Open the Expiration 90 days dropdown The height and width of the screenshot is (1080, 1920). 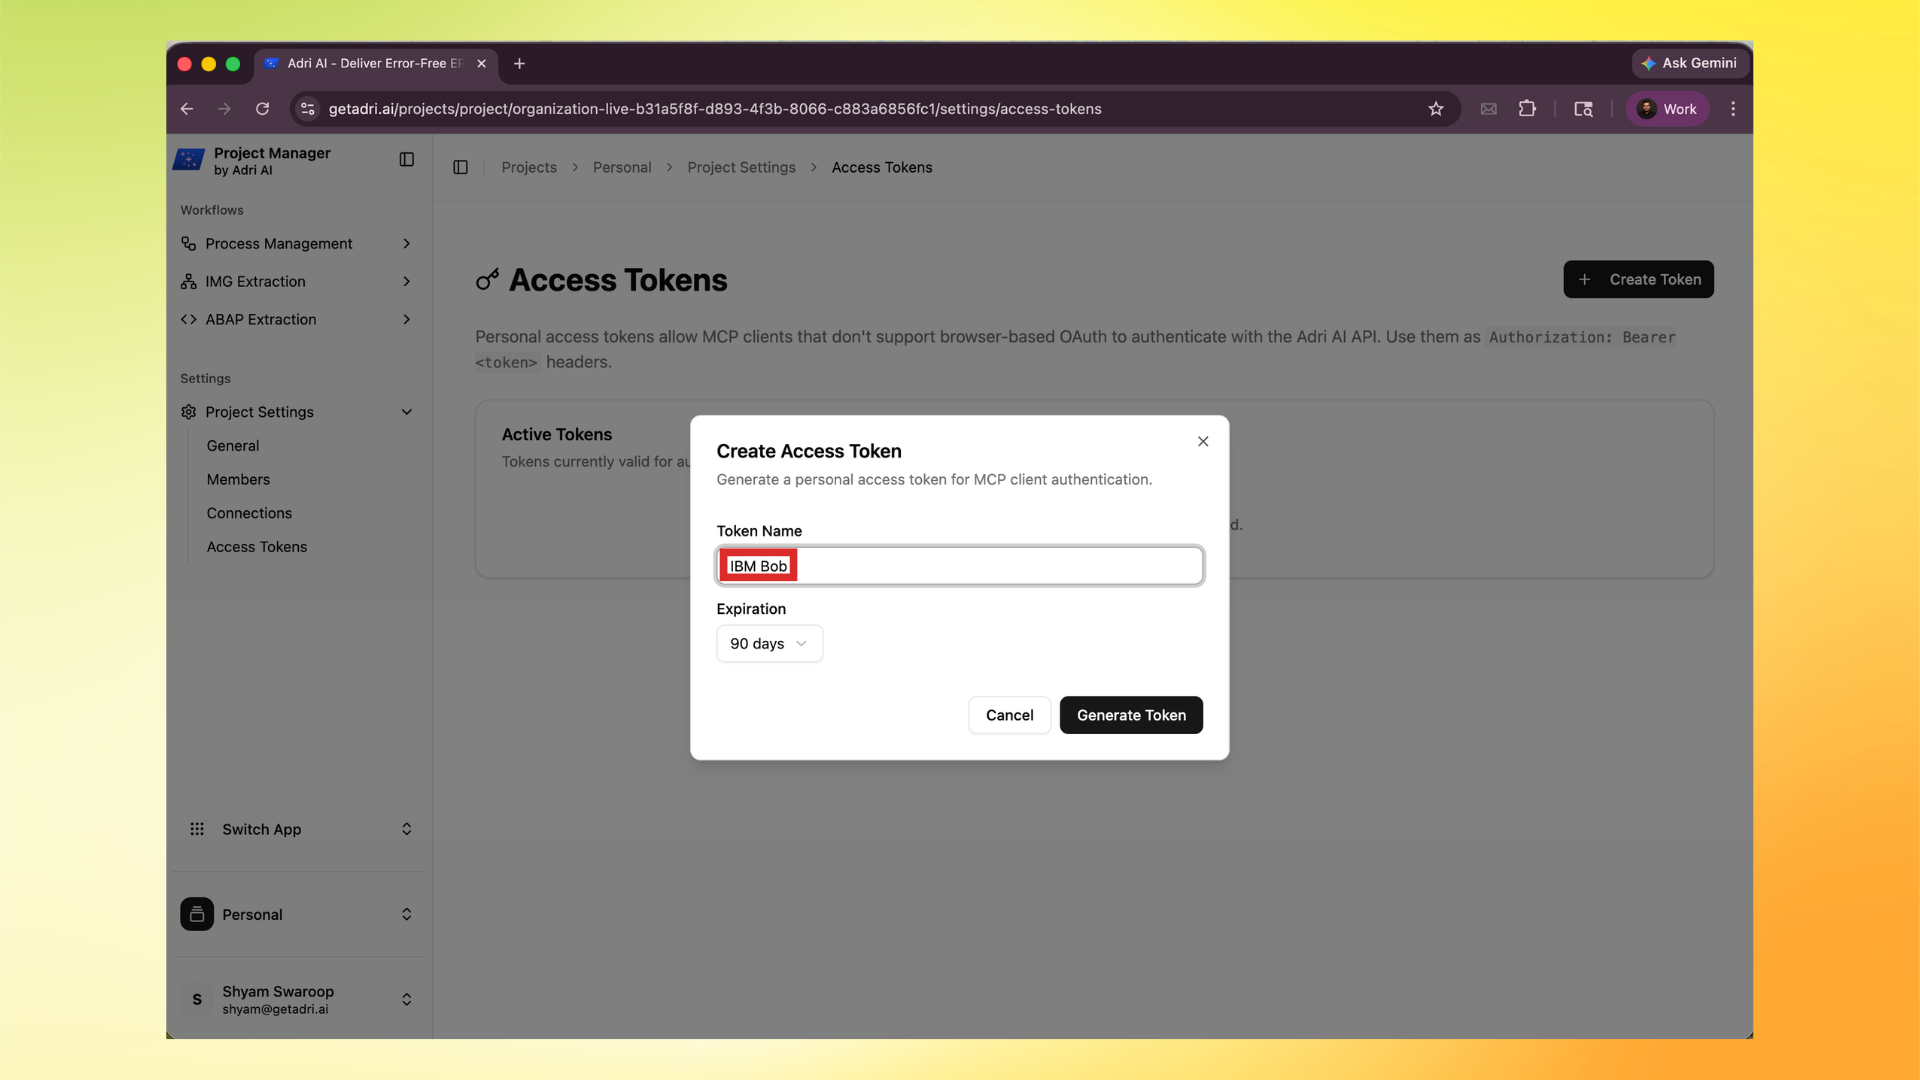click(768, 643)
